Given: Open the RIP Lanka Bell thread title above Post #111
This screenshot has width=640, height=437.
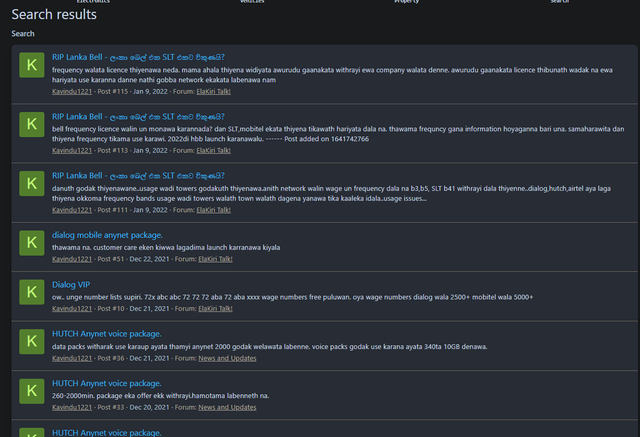Looking at the screenshot, I should coord(138,176).
